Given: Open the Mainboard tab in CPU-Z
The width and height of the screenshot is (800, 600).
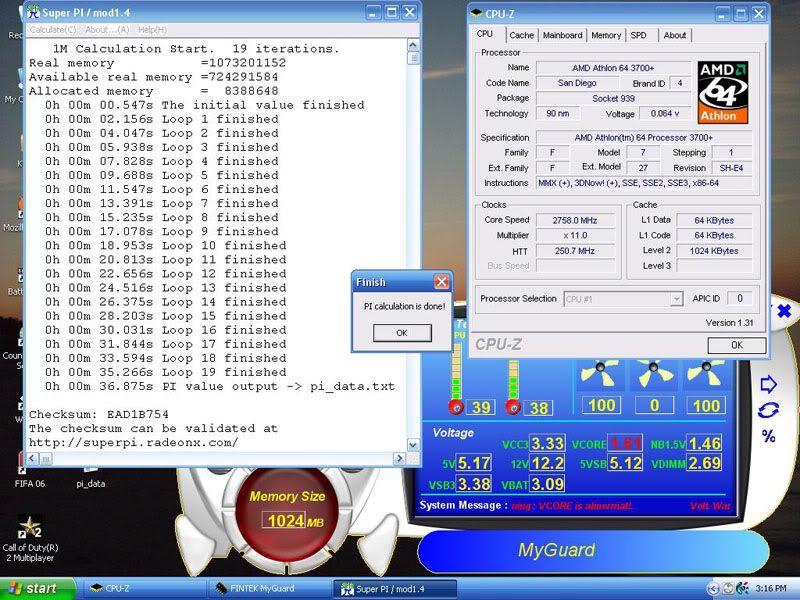Looking at the screenshot, I should click(x=562, y=35).
